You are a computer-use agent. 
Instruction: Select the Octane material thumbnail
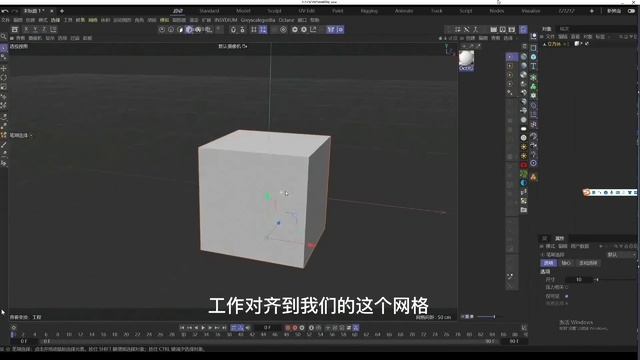466,60
